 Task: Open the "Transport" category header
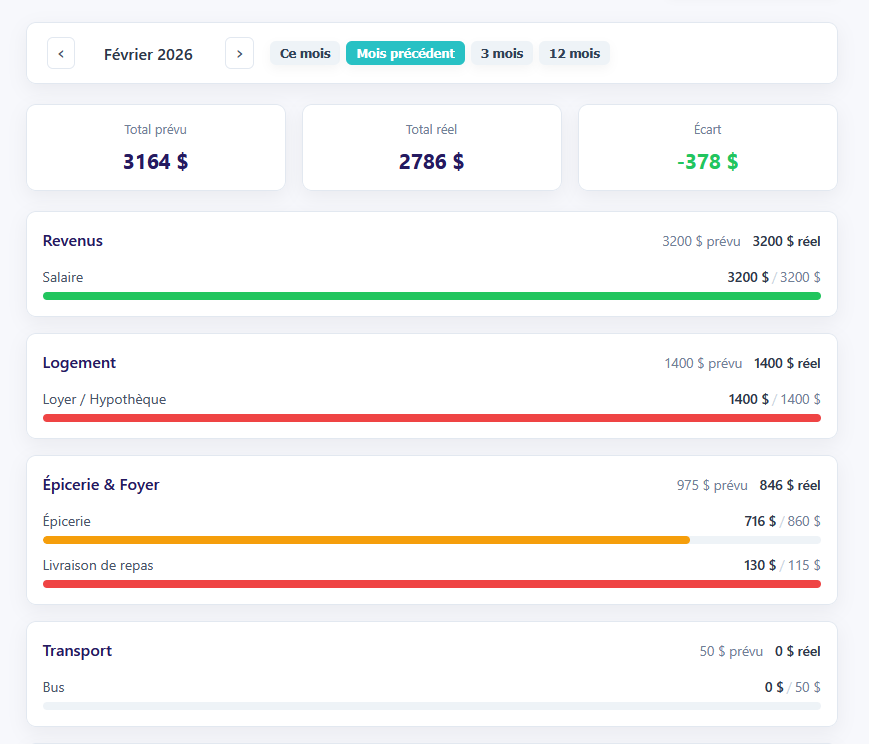(77, 650)
